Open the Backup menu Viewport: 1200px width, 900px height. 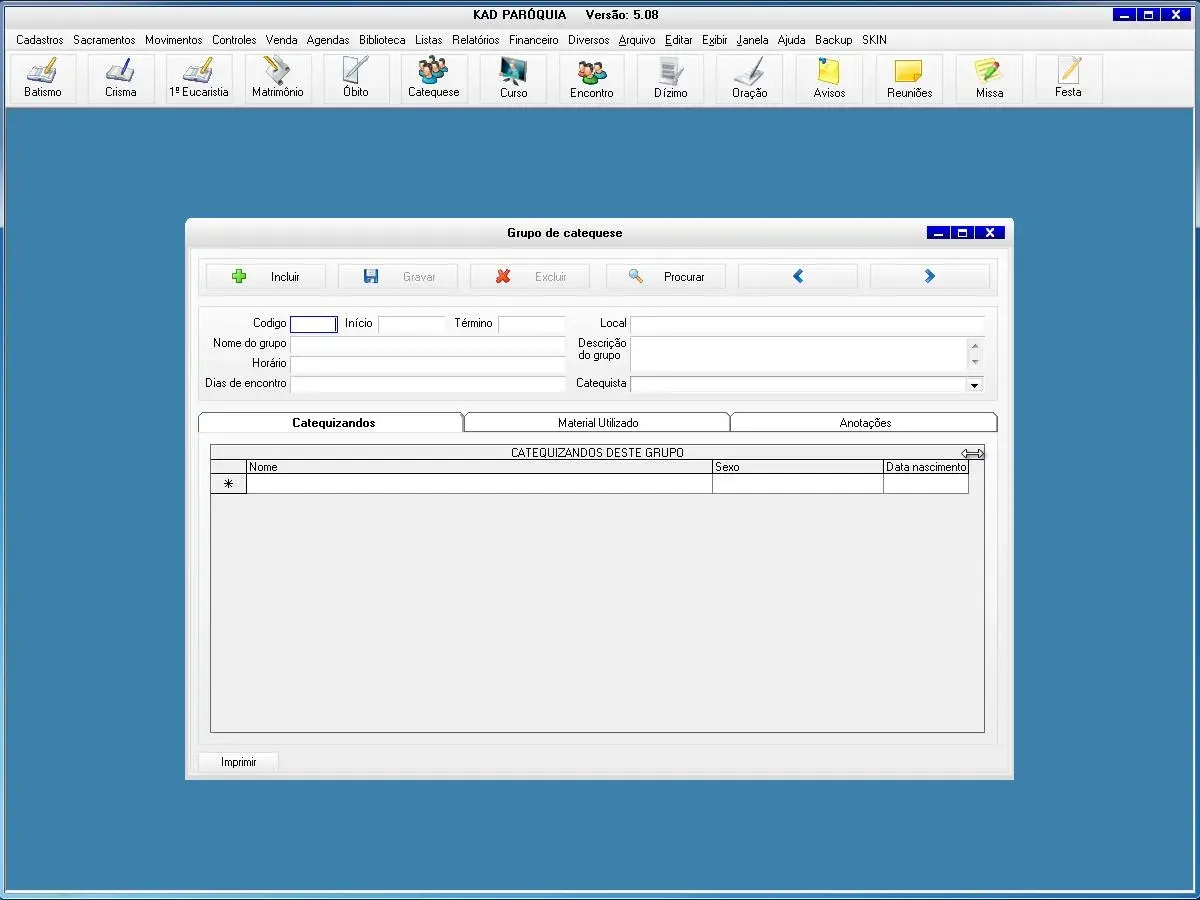834,40
